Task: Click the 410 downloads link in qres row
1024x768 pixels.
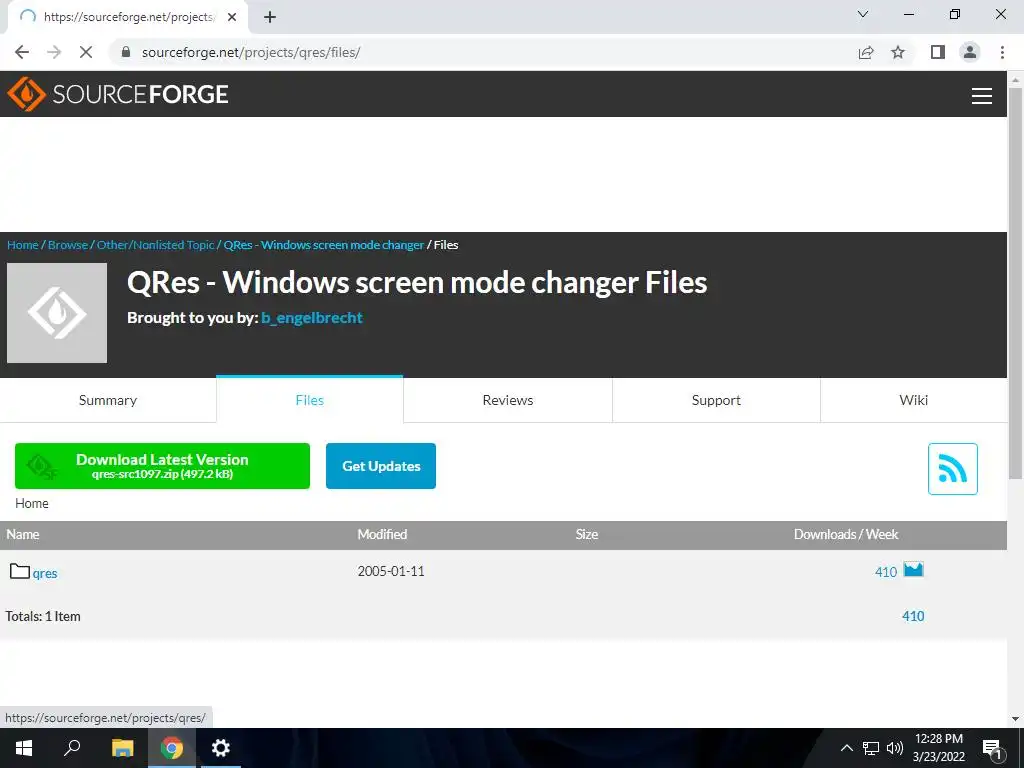Action: [886, 572]
